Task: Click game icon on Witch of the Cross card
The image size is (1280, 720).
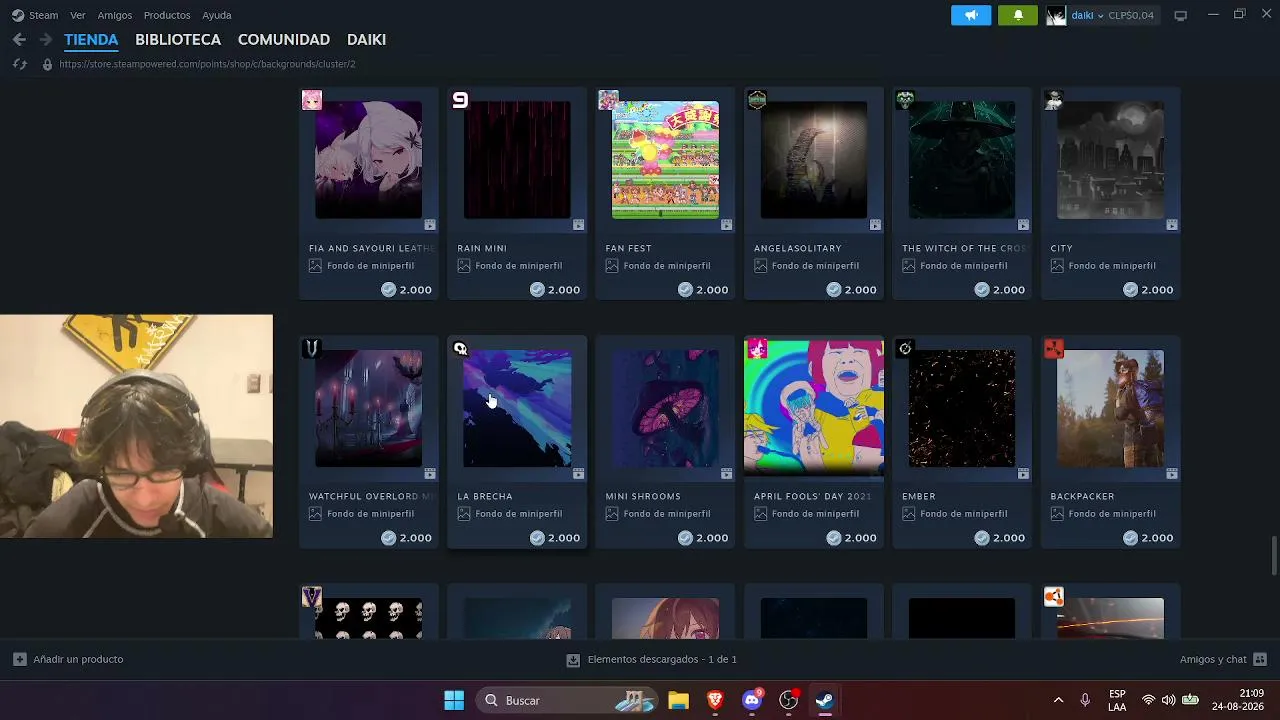Action: pos(905,100)
